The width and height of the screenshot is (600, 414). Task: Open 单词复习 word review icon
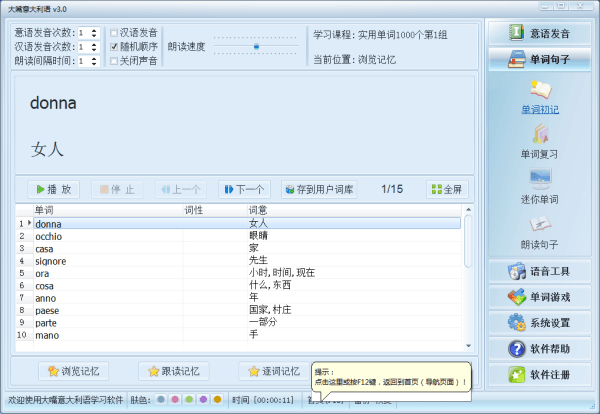click(540, 135)
